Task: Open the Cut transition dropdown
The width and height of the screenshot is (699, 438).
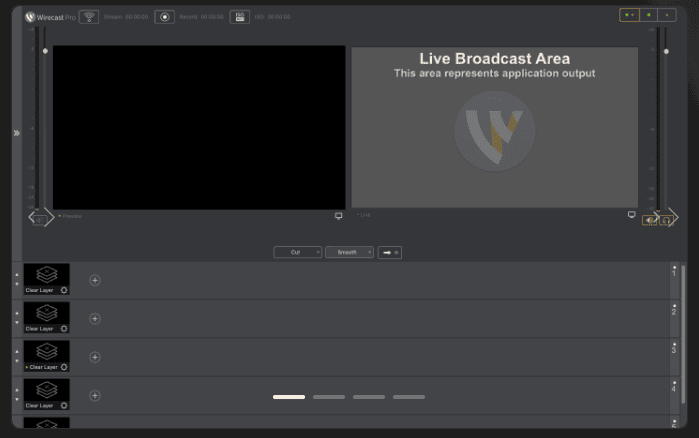Action: point(297,253)
